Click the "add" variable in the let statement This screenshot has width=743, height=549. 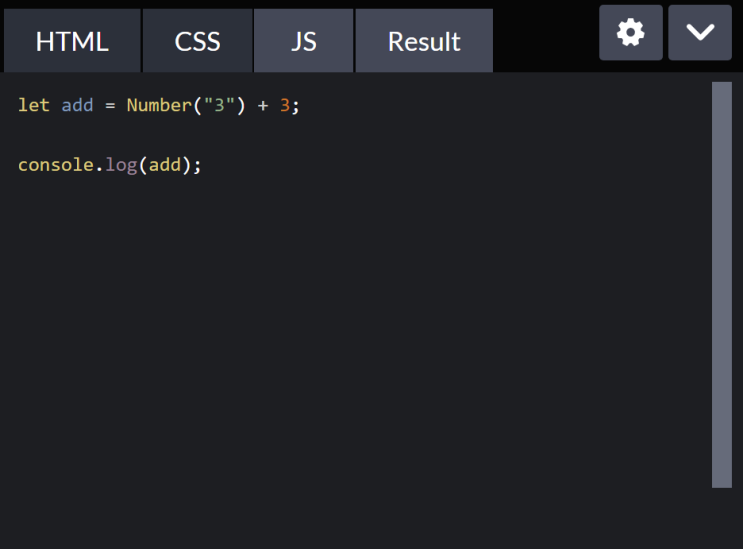pyautogui.click(x=77, y=105)
